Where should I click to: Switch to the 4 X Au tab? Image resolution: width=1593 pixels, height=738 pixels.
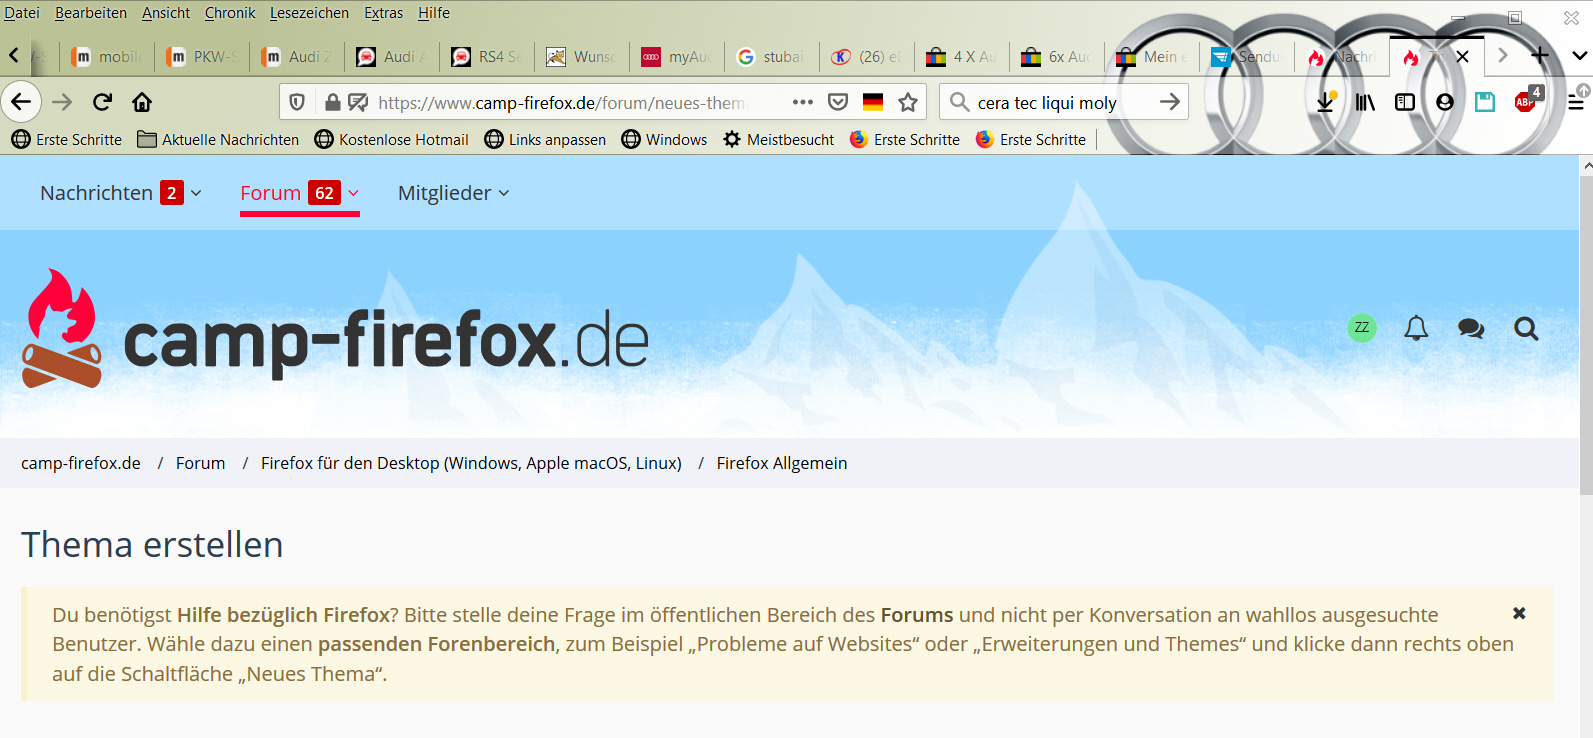coord(962,57)
